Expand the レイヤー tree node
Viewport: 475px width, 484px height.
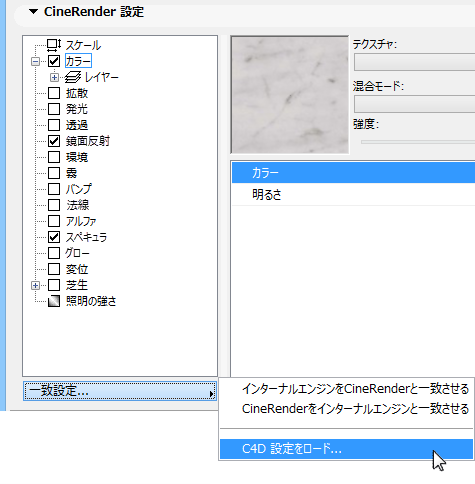(x=54, y=77)
